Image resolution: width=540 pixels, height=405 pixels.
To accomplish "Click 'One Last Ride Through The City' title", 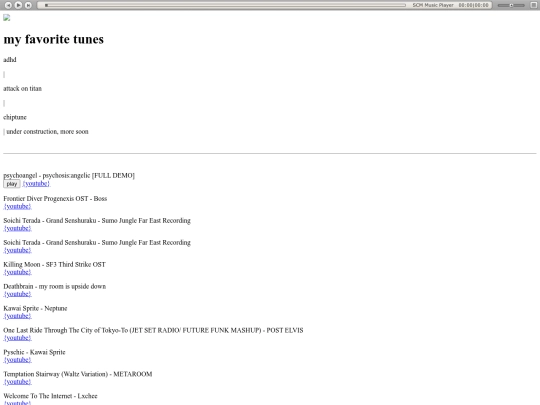I will point(153,330).
